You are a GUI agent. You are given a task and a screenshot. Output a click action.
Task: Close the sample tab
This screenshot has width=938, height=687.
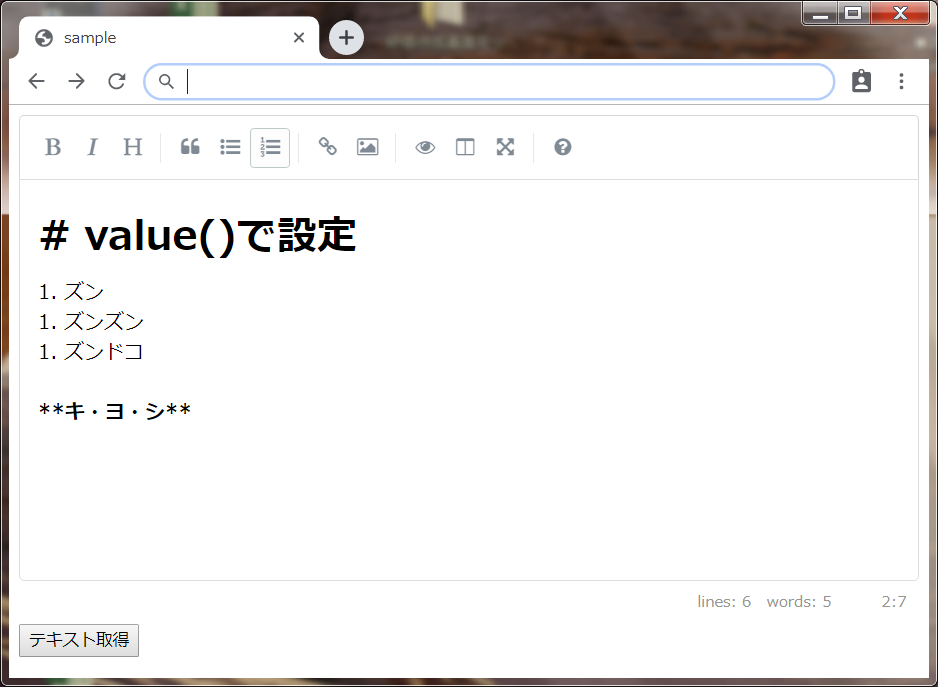[x=299, y=38]
